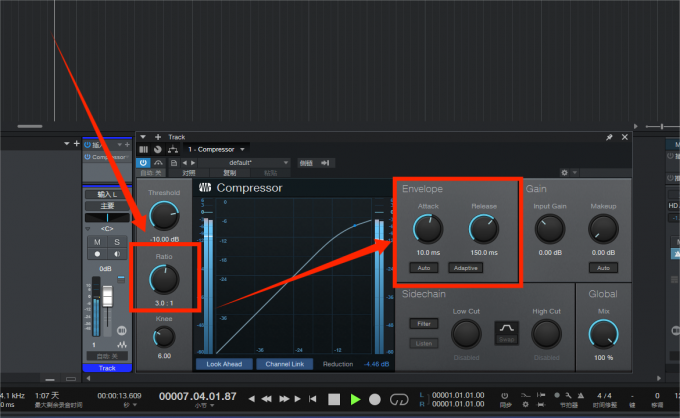
Task: Click the channel volume fader
Action: pyautogui.click(x=107, y=296)
